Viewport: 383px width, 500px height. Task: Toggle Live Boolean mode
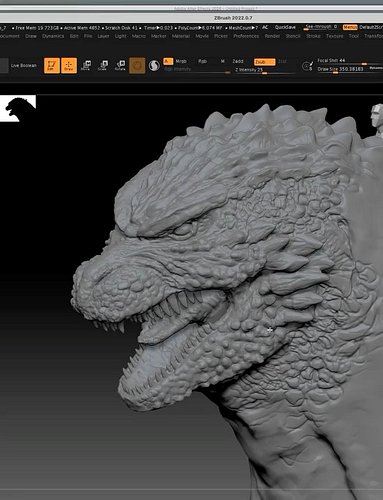(x=23, y=65)
